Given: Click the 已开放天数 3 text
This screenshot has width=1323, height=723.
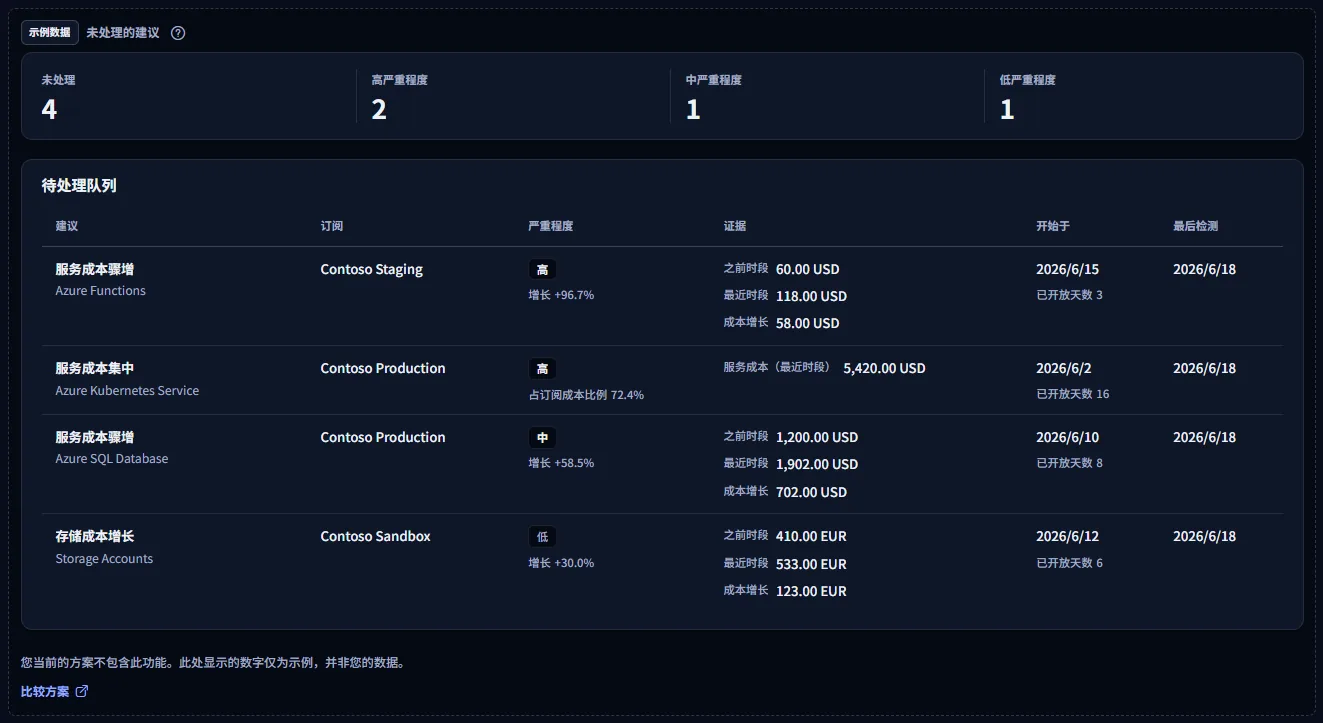Looking at the screenshot, I should 1070,295.
